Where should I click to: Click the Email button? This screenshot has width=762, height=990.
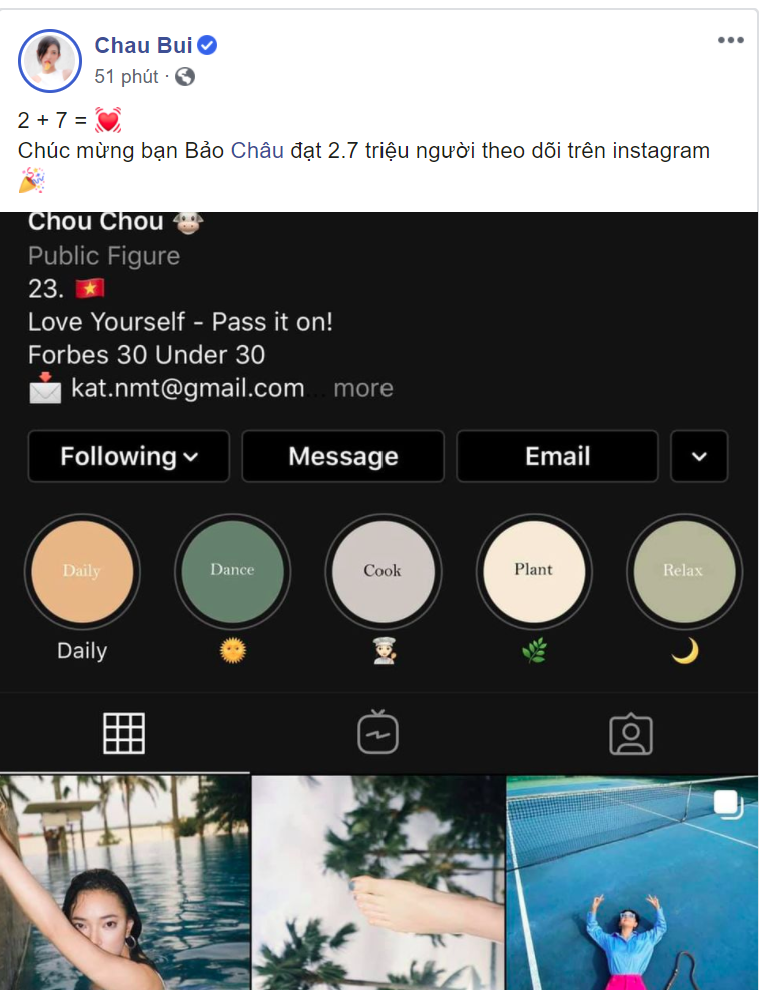tap(557, 456)
